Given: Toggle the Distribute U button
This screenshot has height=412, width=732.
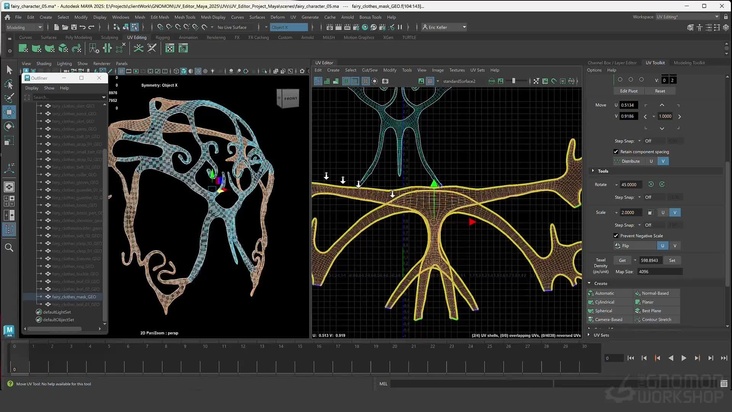Looking at the screenshot, I should point(651,161).
